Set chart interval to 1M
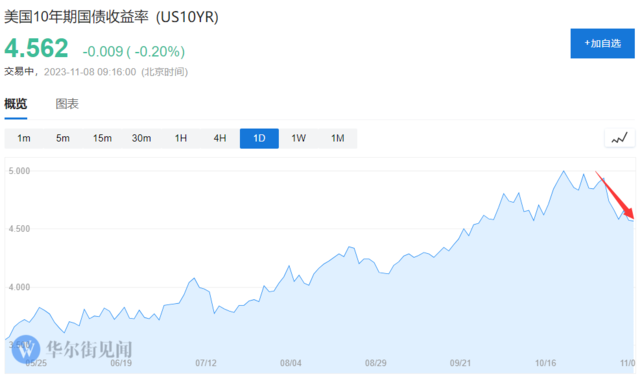This screenshot has height=383, width=640. coord(338,138)
